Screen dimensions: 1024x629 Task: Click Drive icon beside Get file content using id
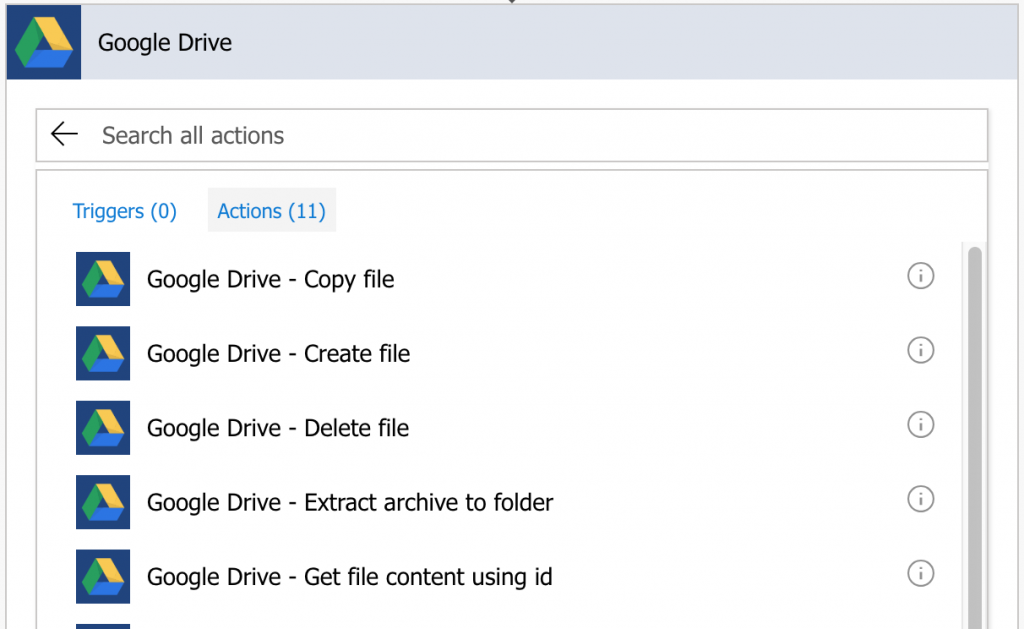(103, 577)
